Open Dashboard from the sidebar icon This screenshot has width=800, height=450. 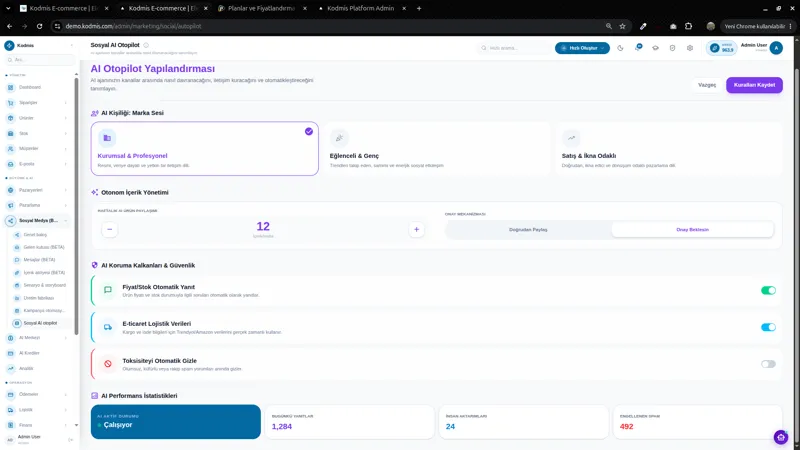(10, 87)
